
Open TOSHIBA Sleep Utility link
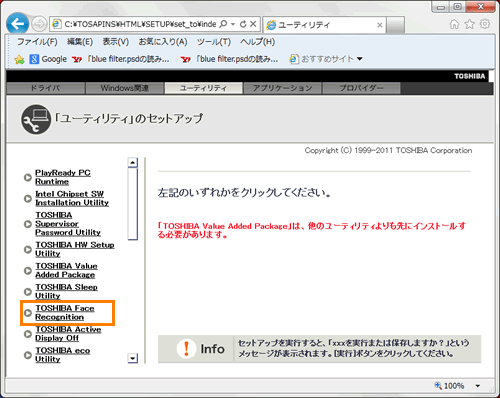click(x=66, y=291)
